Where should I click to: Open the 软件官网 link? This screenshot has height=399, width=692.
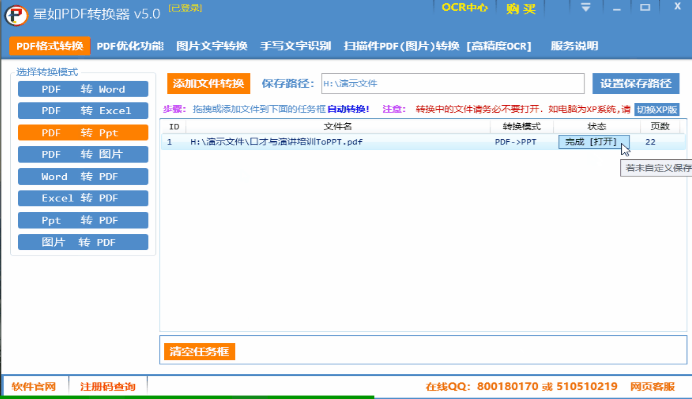[34, 387]
